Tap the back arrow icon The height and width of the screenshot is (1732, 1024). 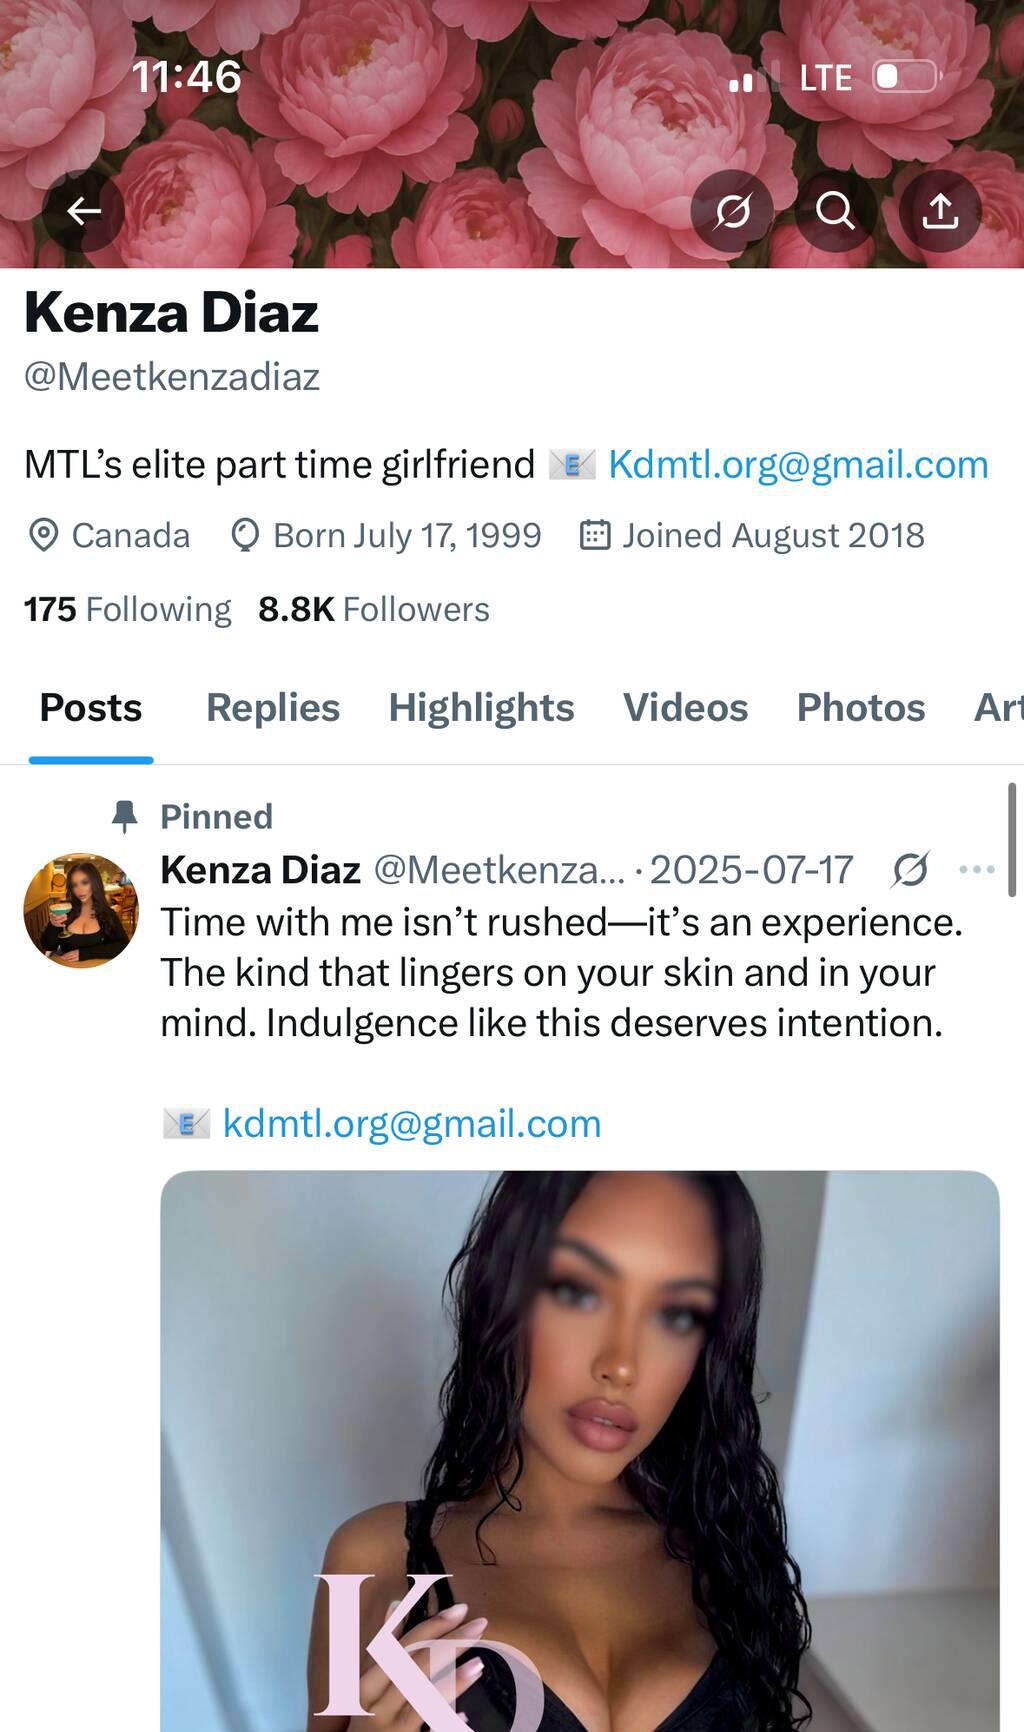tap(84, 211)
